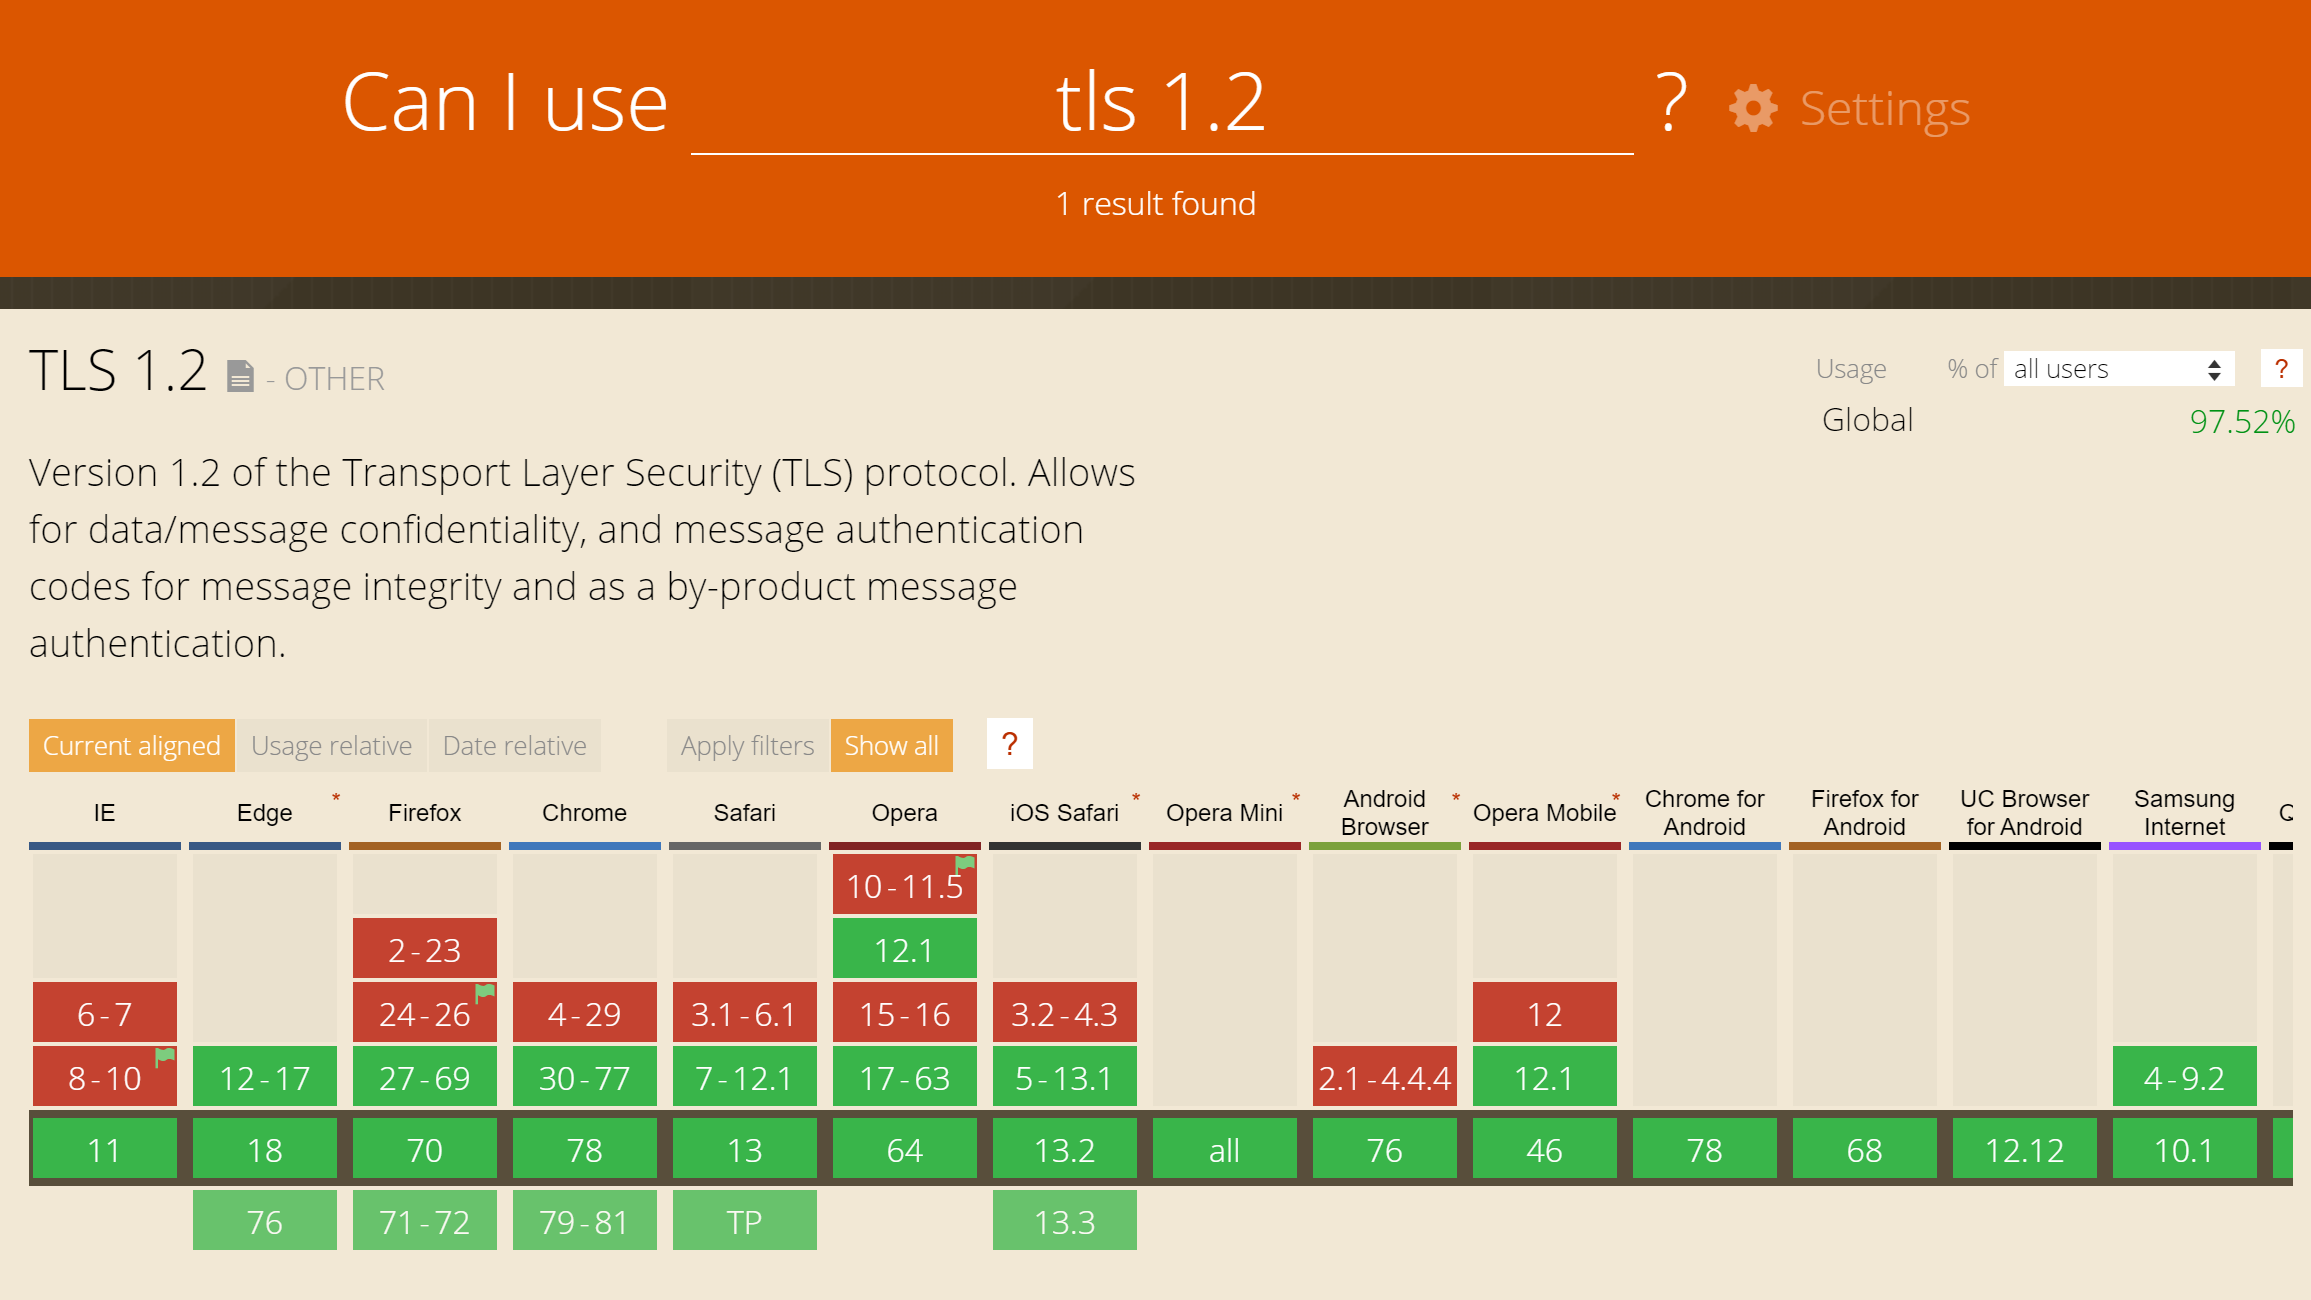Select the Chrome browser column tab

(583, 811)
